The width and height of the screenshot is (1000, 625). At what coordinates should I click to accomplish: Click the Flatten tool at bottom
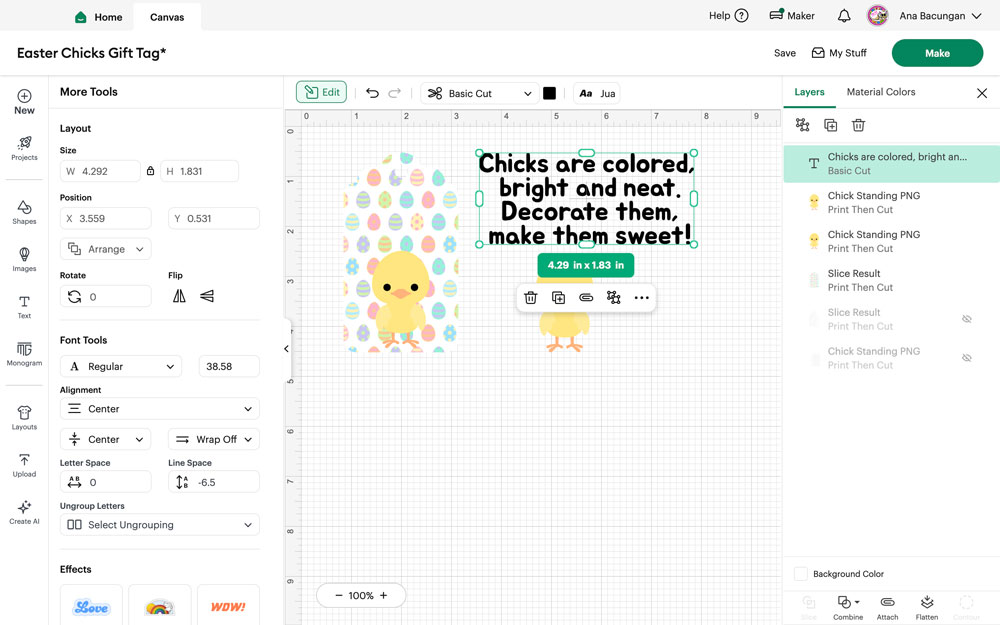pos(927,608)
